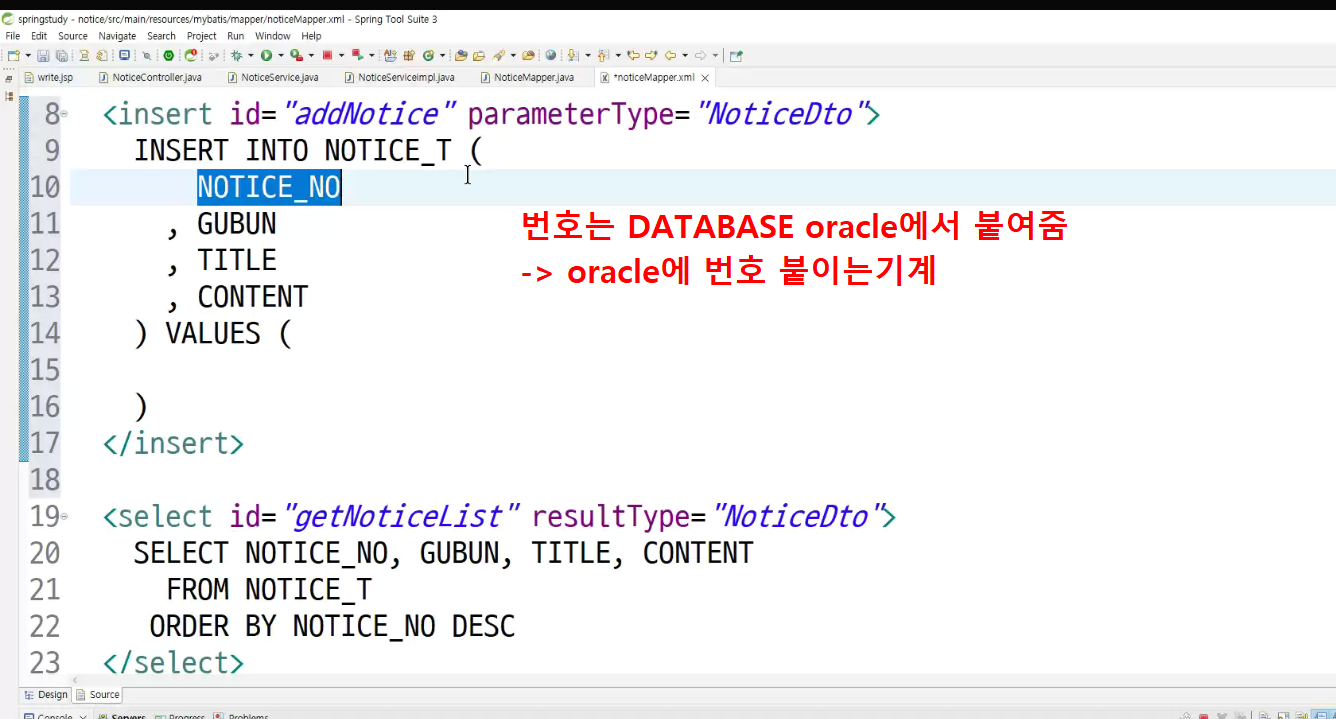Screen dimensions: 1336x719
Task: Click the External Tools run icon
Action: pos(358,55)
